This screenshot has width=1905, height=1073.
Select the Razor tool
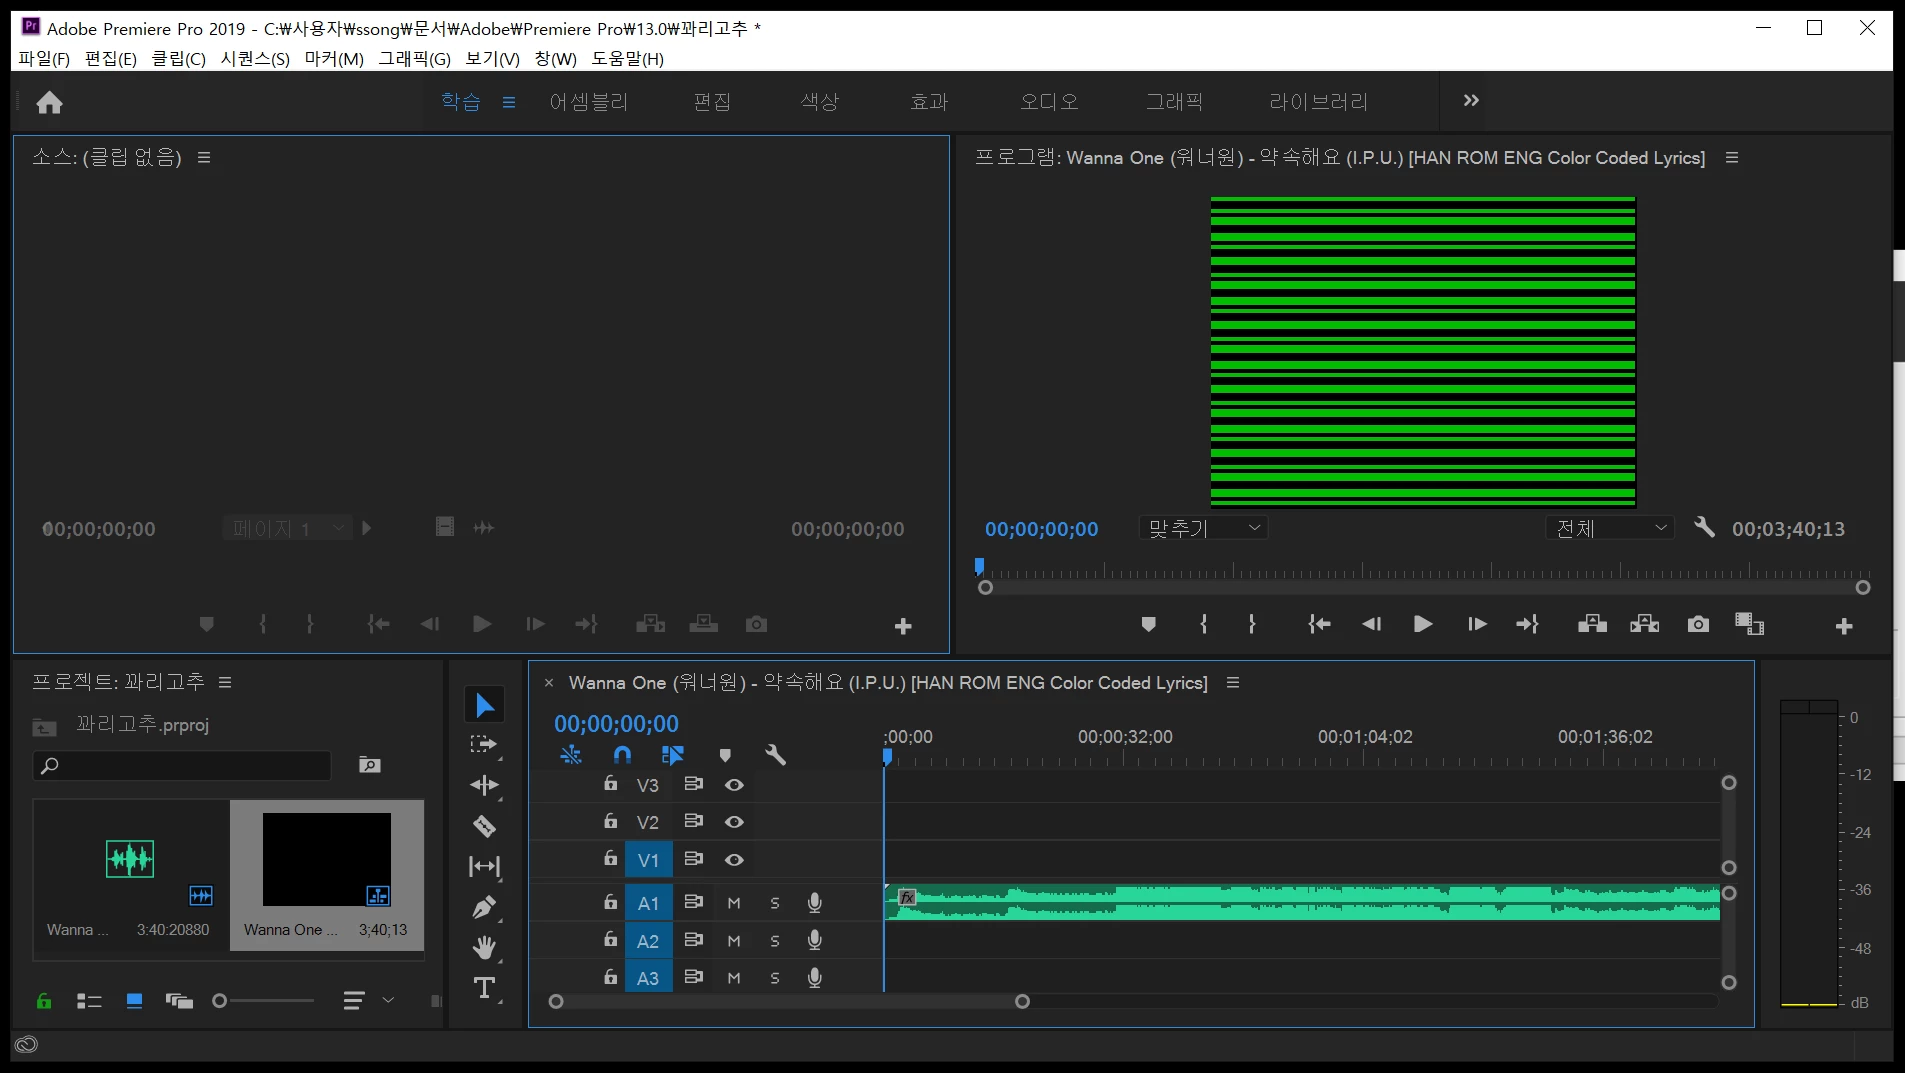click(484, 826)
